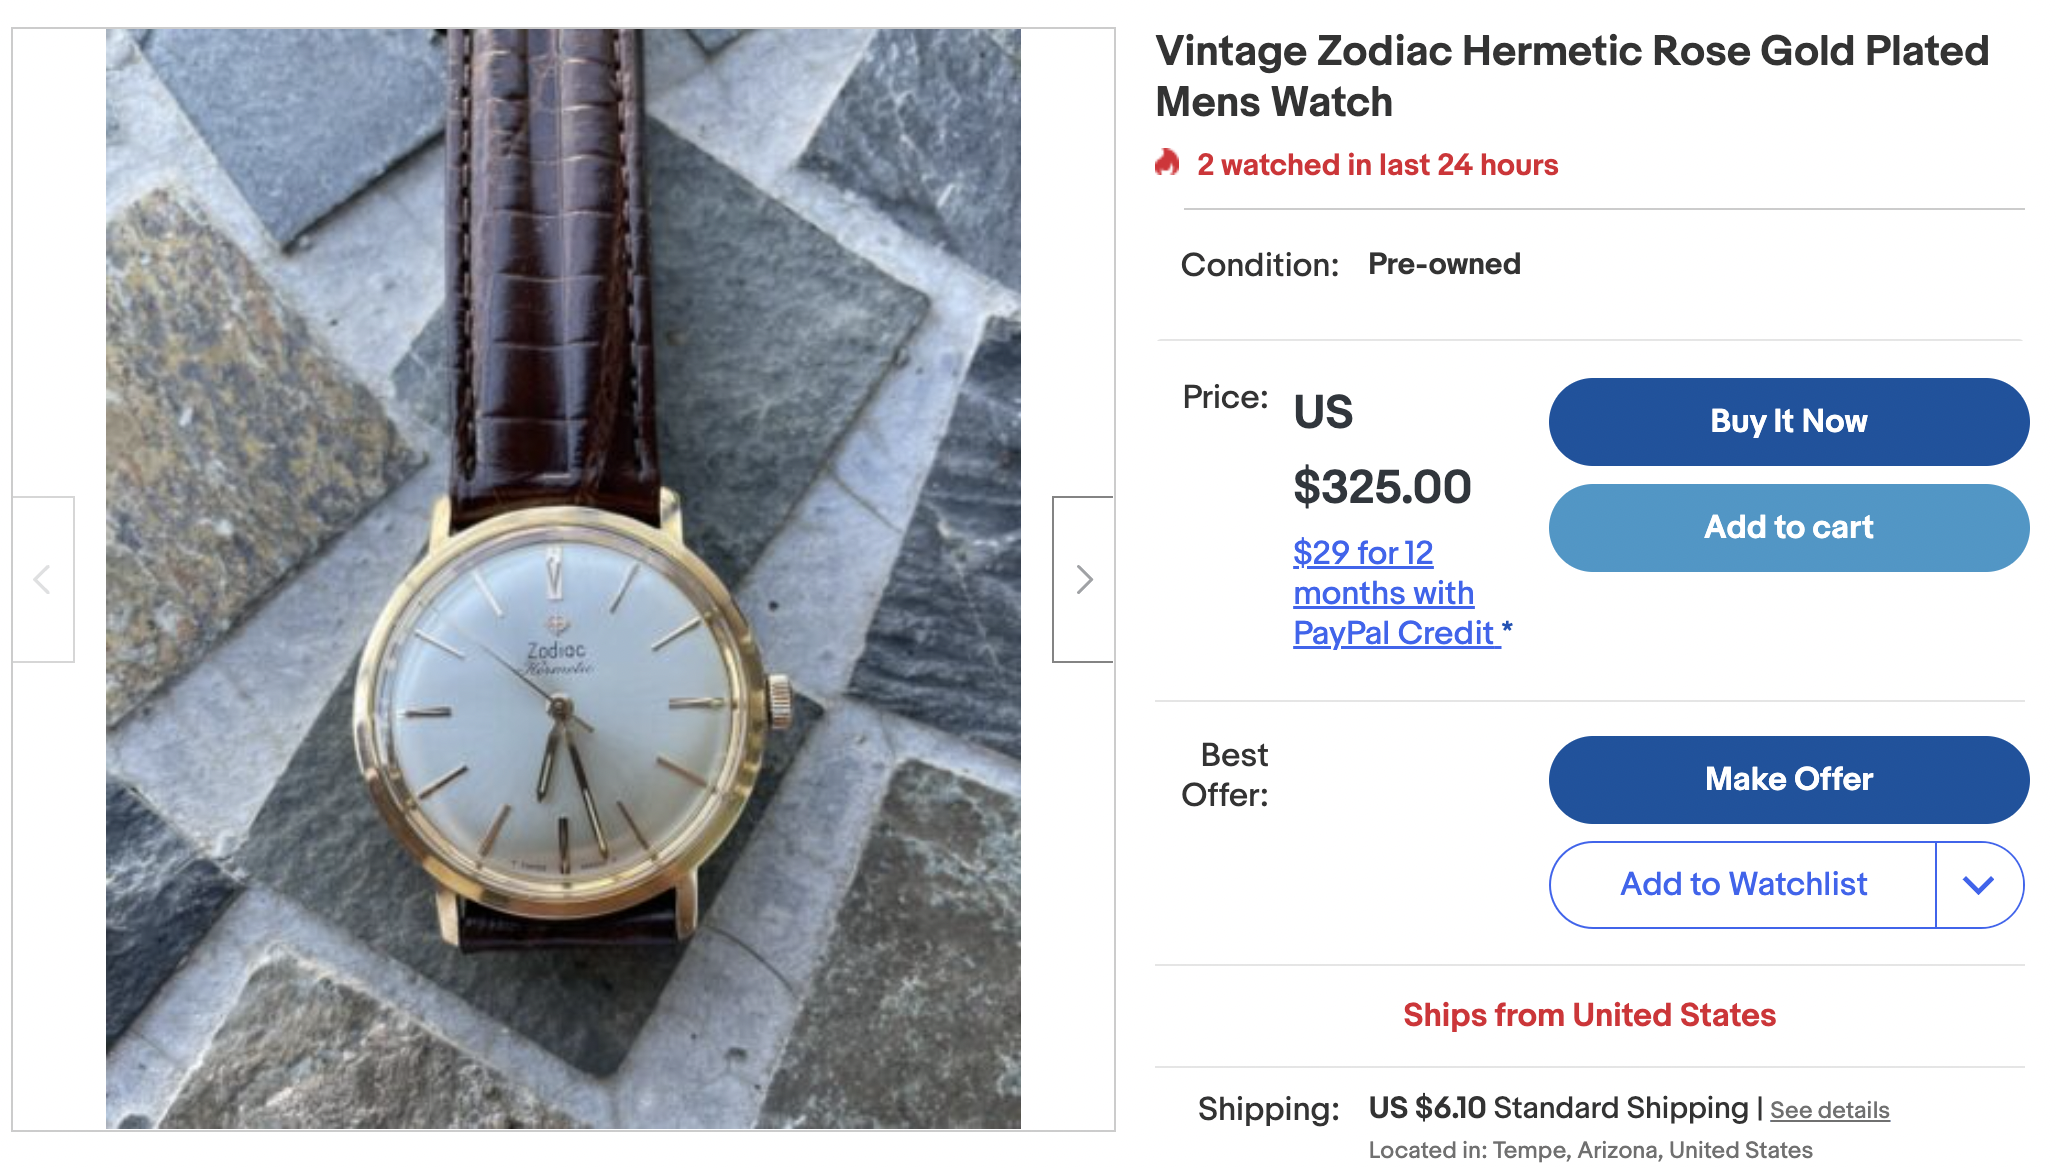
Task: Click the Vintage Zodiac Hermetic listing title
Action: click(x=1571, y=76)
